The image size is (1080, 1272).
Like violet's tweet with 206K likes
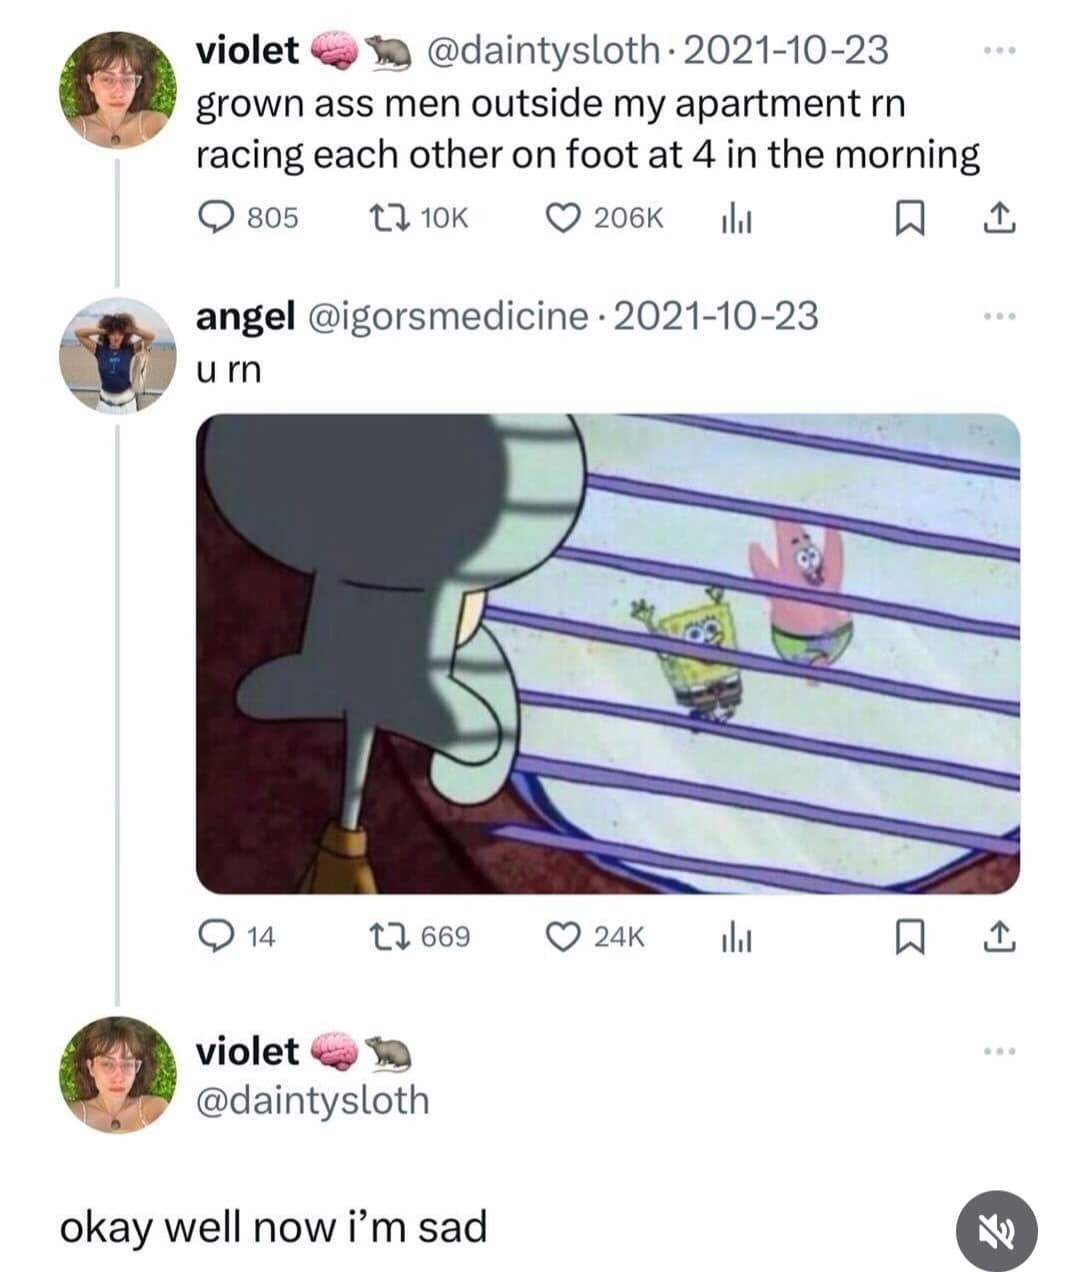563,217
